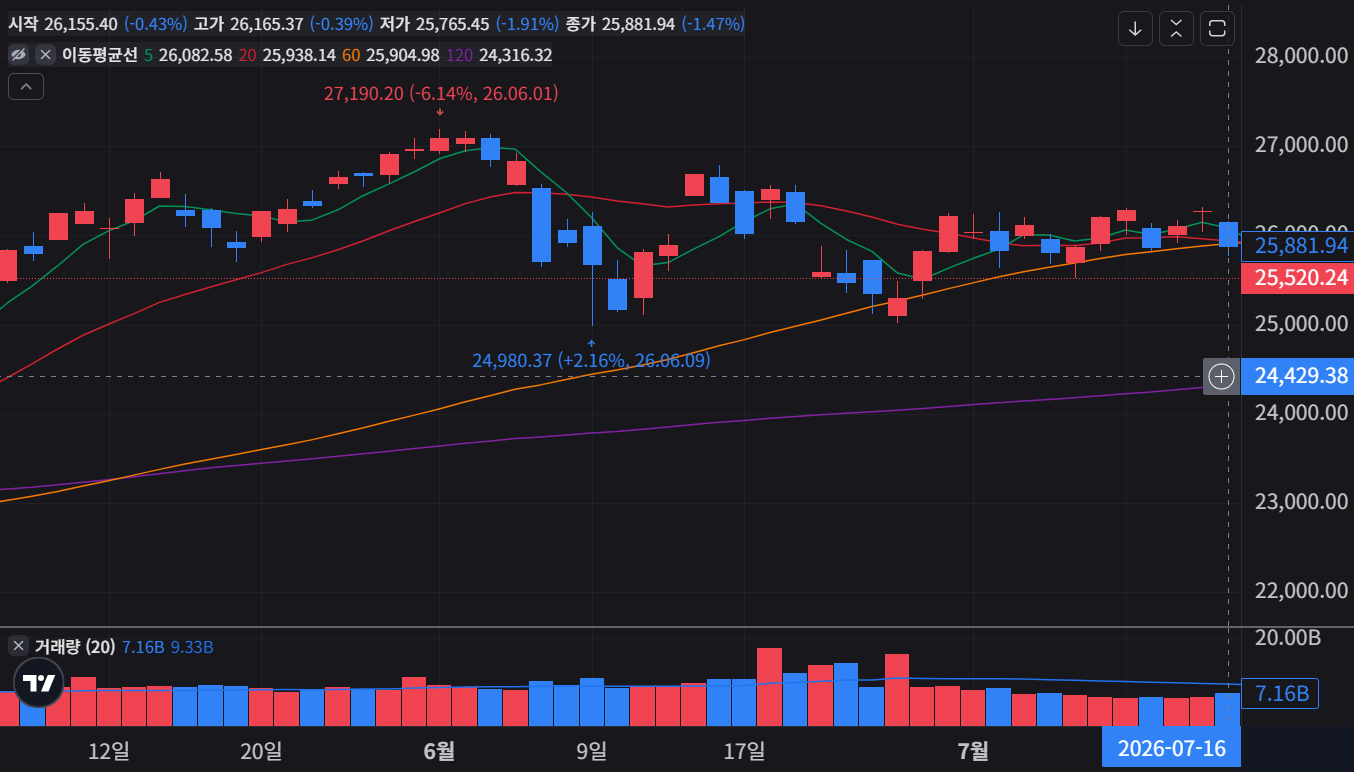Click the 120-period MA value 24,316.32
Screen dimensions: 1354x772
click(516, 55)
